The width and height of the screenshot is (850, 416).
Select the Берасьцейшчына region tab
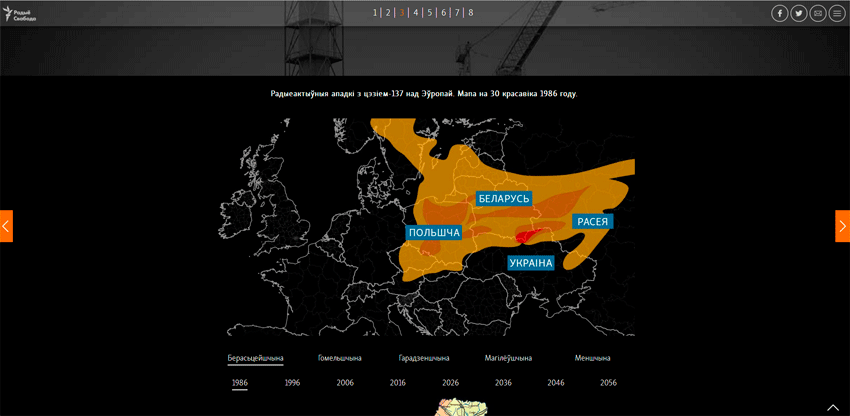click(255, 358)
